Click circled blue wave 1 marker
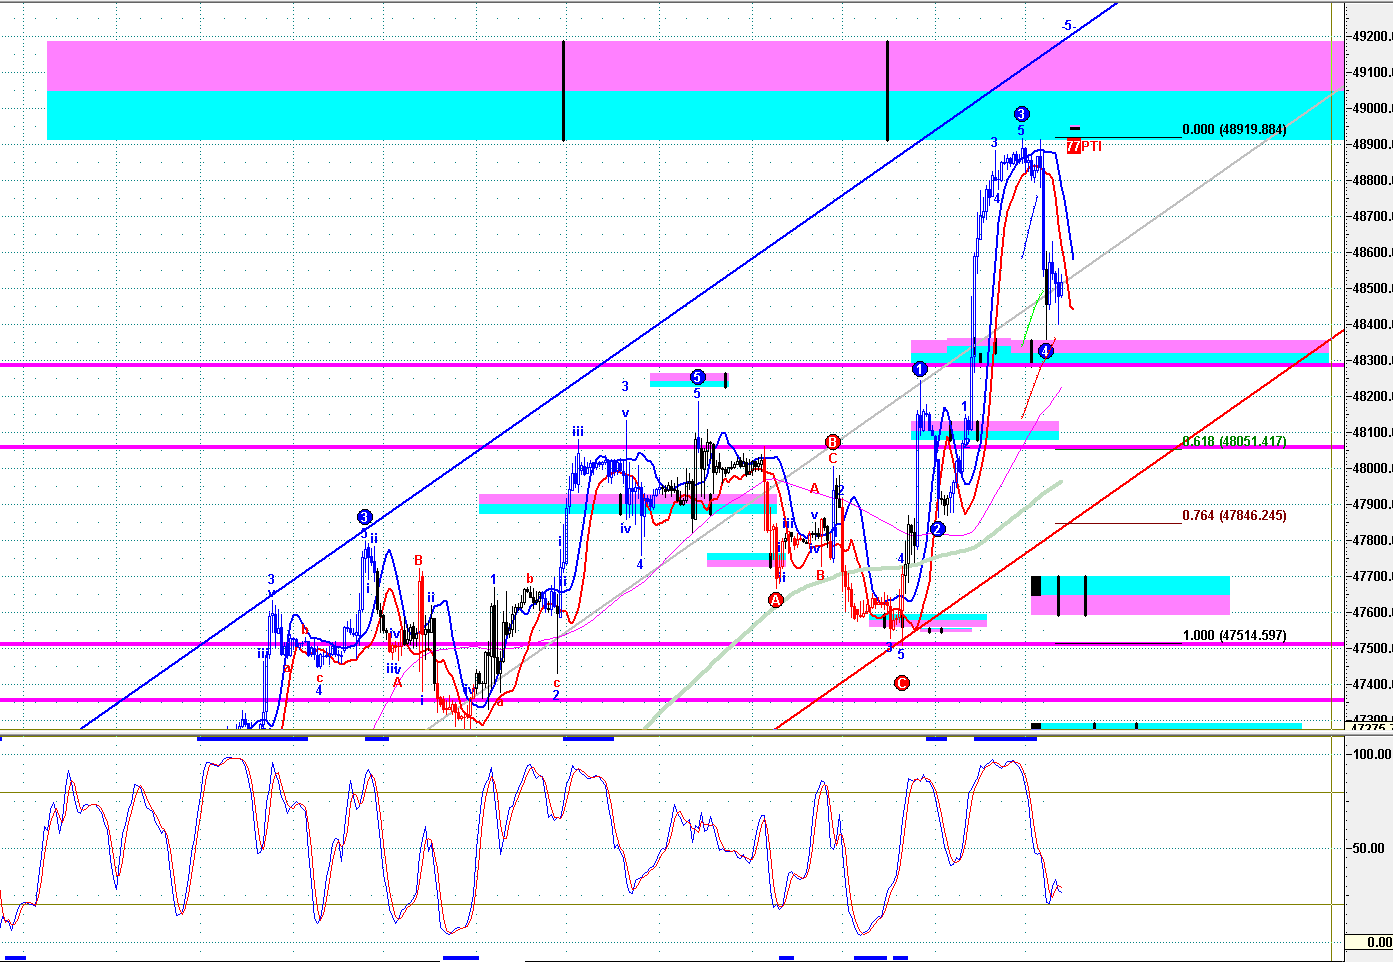The image size is (1393, 962). coord(920,369)
